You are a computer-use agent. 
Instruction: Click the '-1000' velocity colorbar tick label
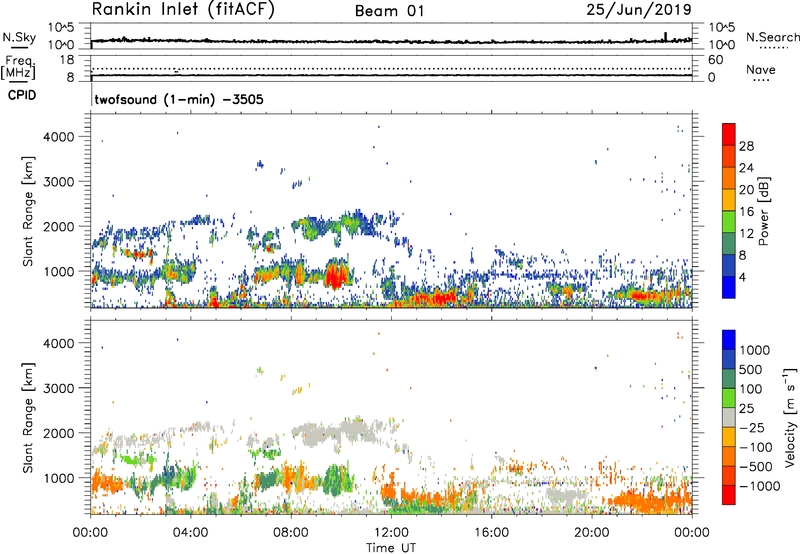[759, 486]
